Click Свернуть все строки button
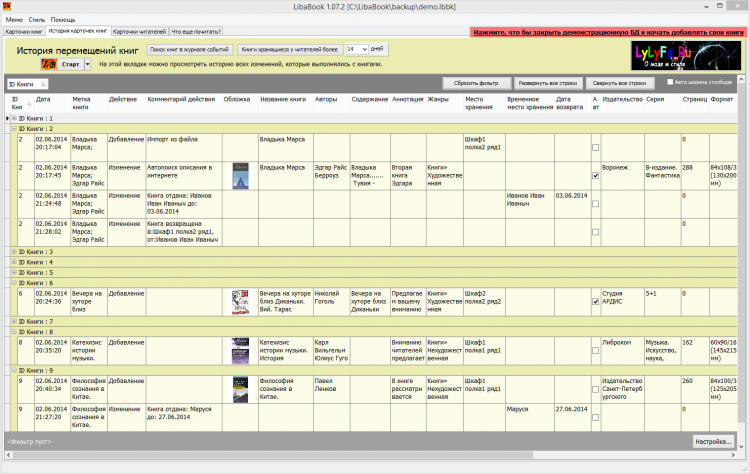Viewport: 750px width, 474px height. pyautogui.click(x=619, y=83)
